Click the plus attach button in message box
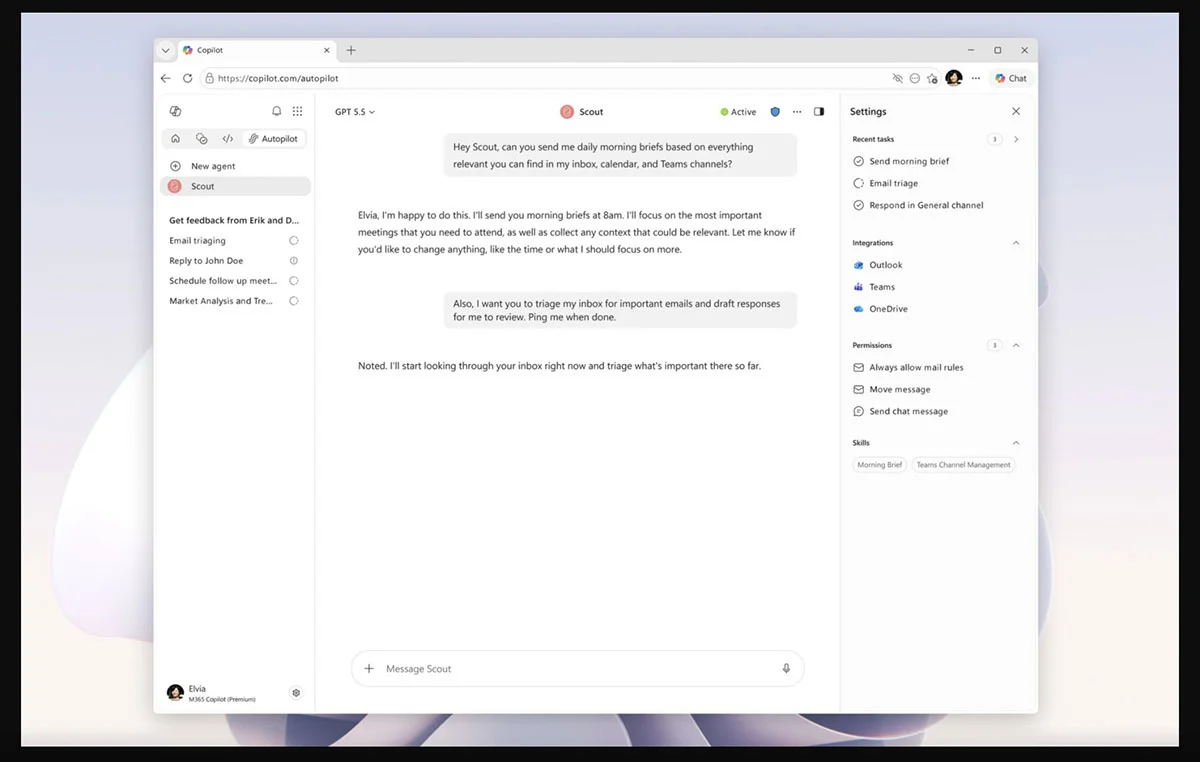Screen dimensions: 1200x762 point(369,668)
